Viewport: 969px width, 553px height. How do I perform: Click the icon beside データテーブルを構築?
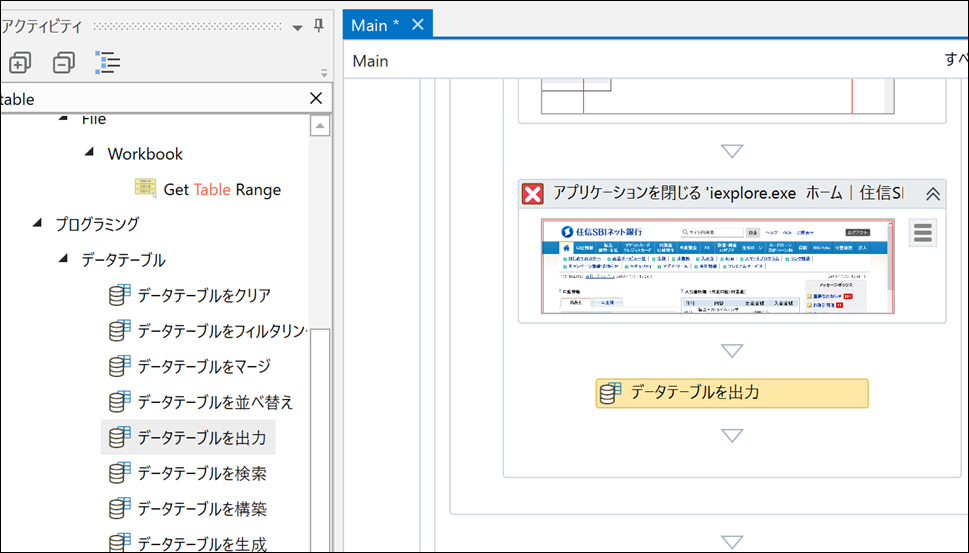119,508
